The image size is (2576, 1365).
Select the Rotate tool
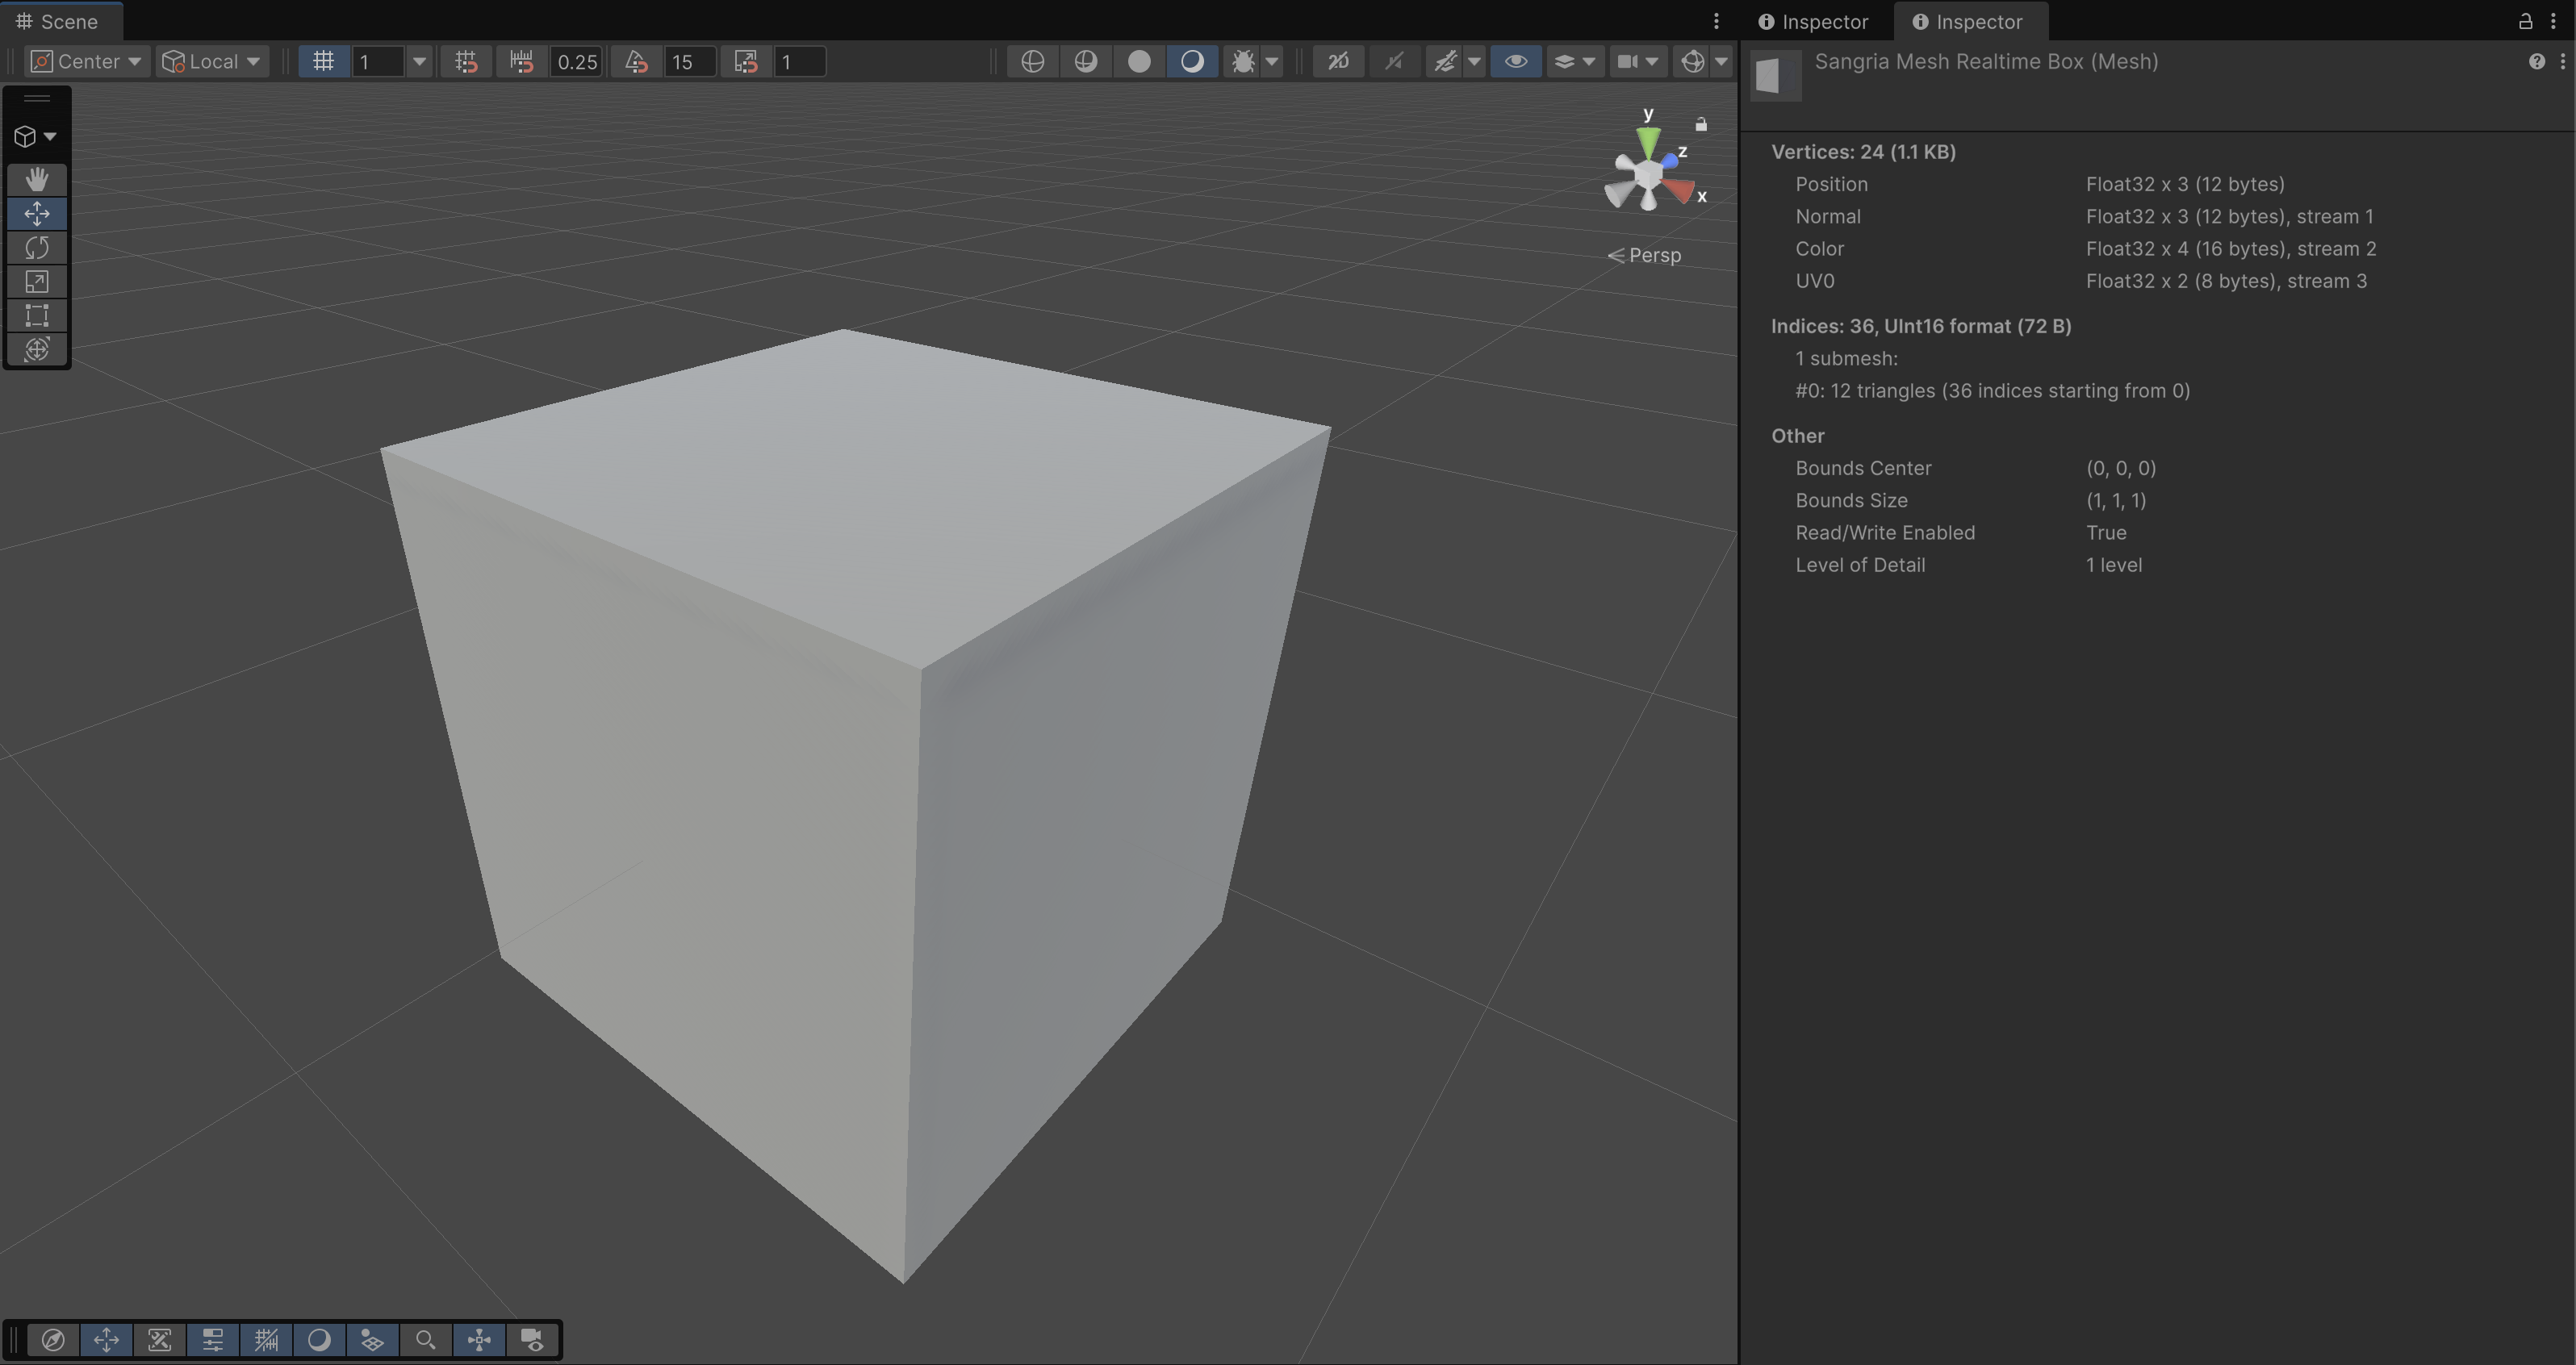pos(37,248)
